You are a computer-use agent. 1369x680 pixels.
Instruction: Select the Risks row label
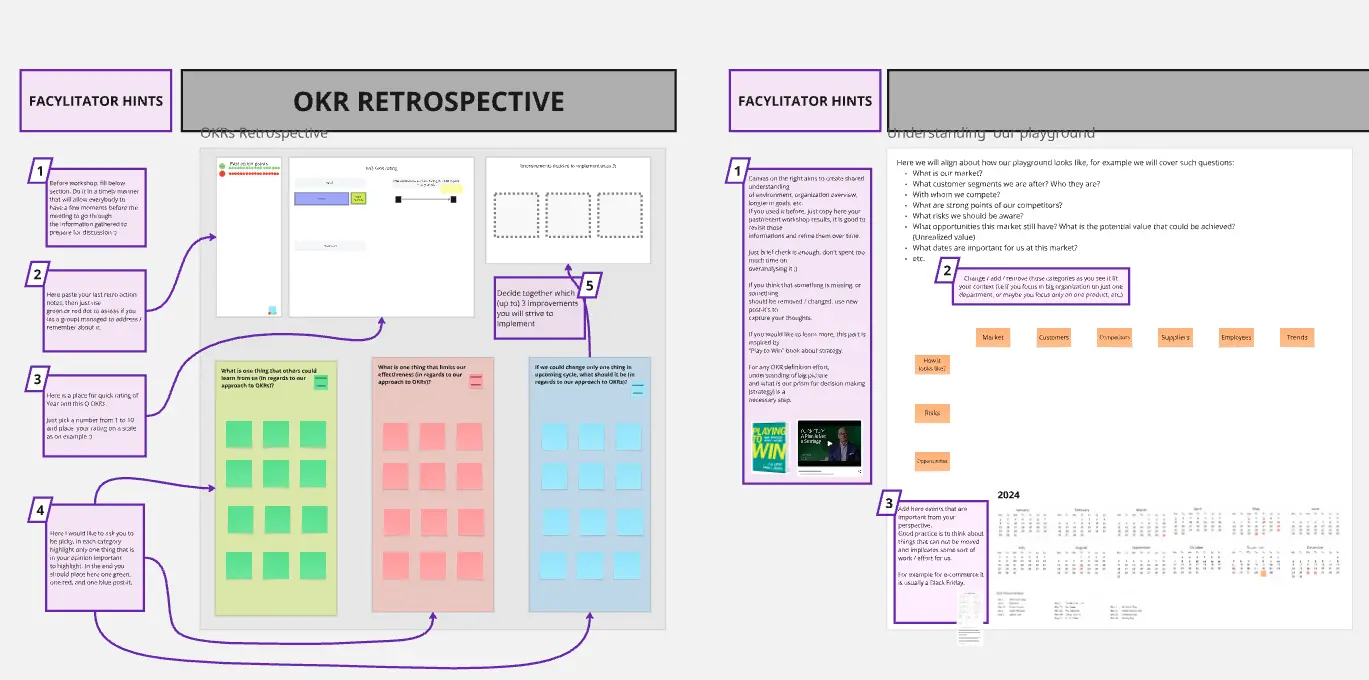(932, 413)
